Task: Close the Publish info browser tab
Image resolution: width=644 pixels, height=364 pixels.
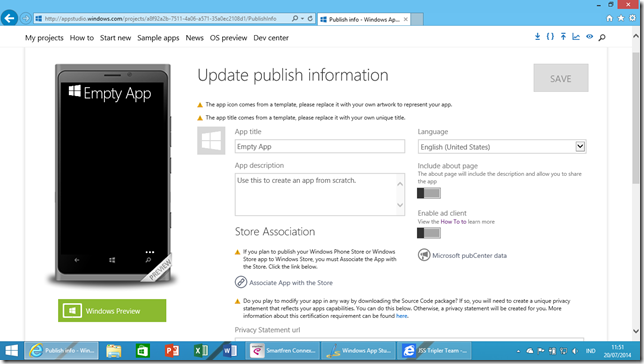Action: pyautogui.click(x=405, y=19)
